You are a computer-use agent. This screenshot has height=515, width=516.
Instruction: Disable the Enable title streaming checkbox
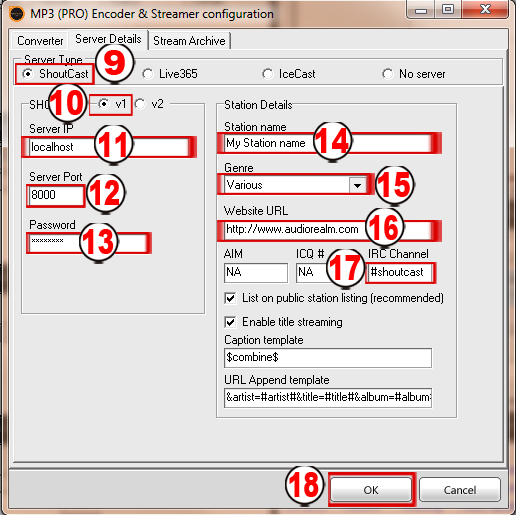click(x=230, y=322)
